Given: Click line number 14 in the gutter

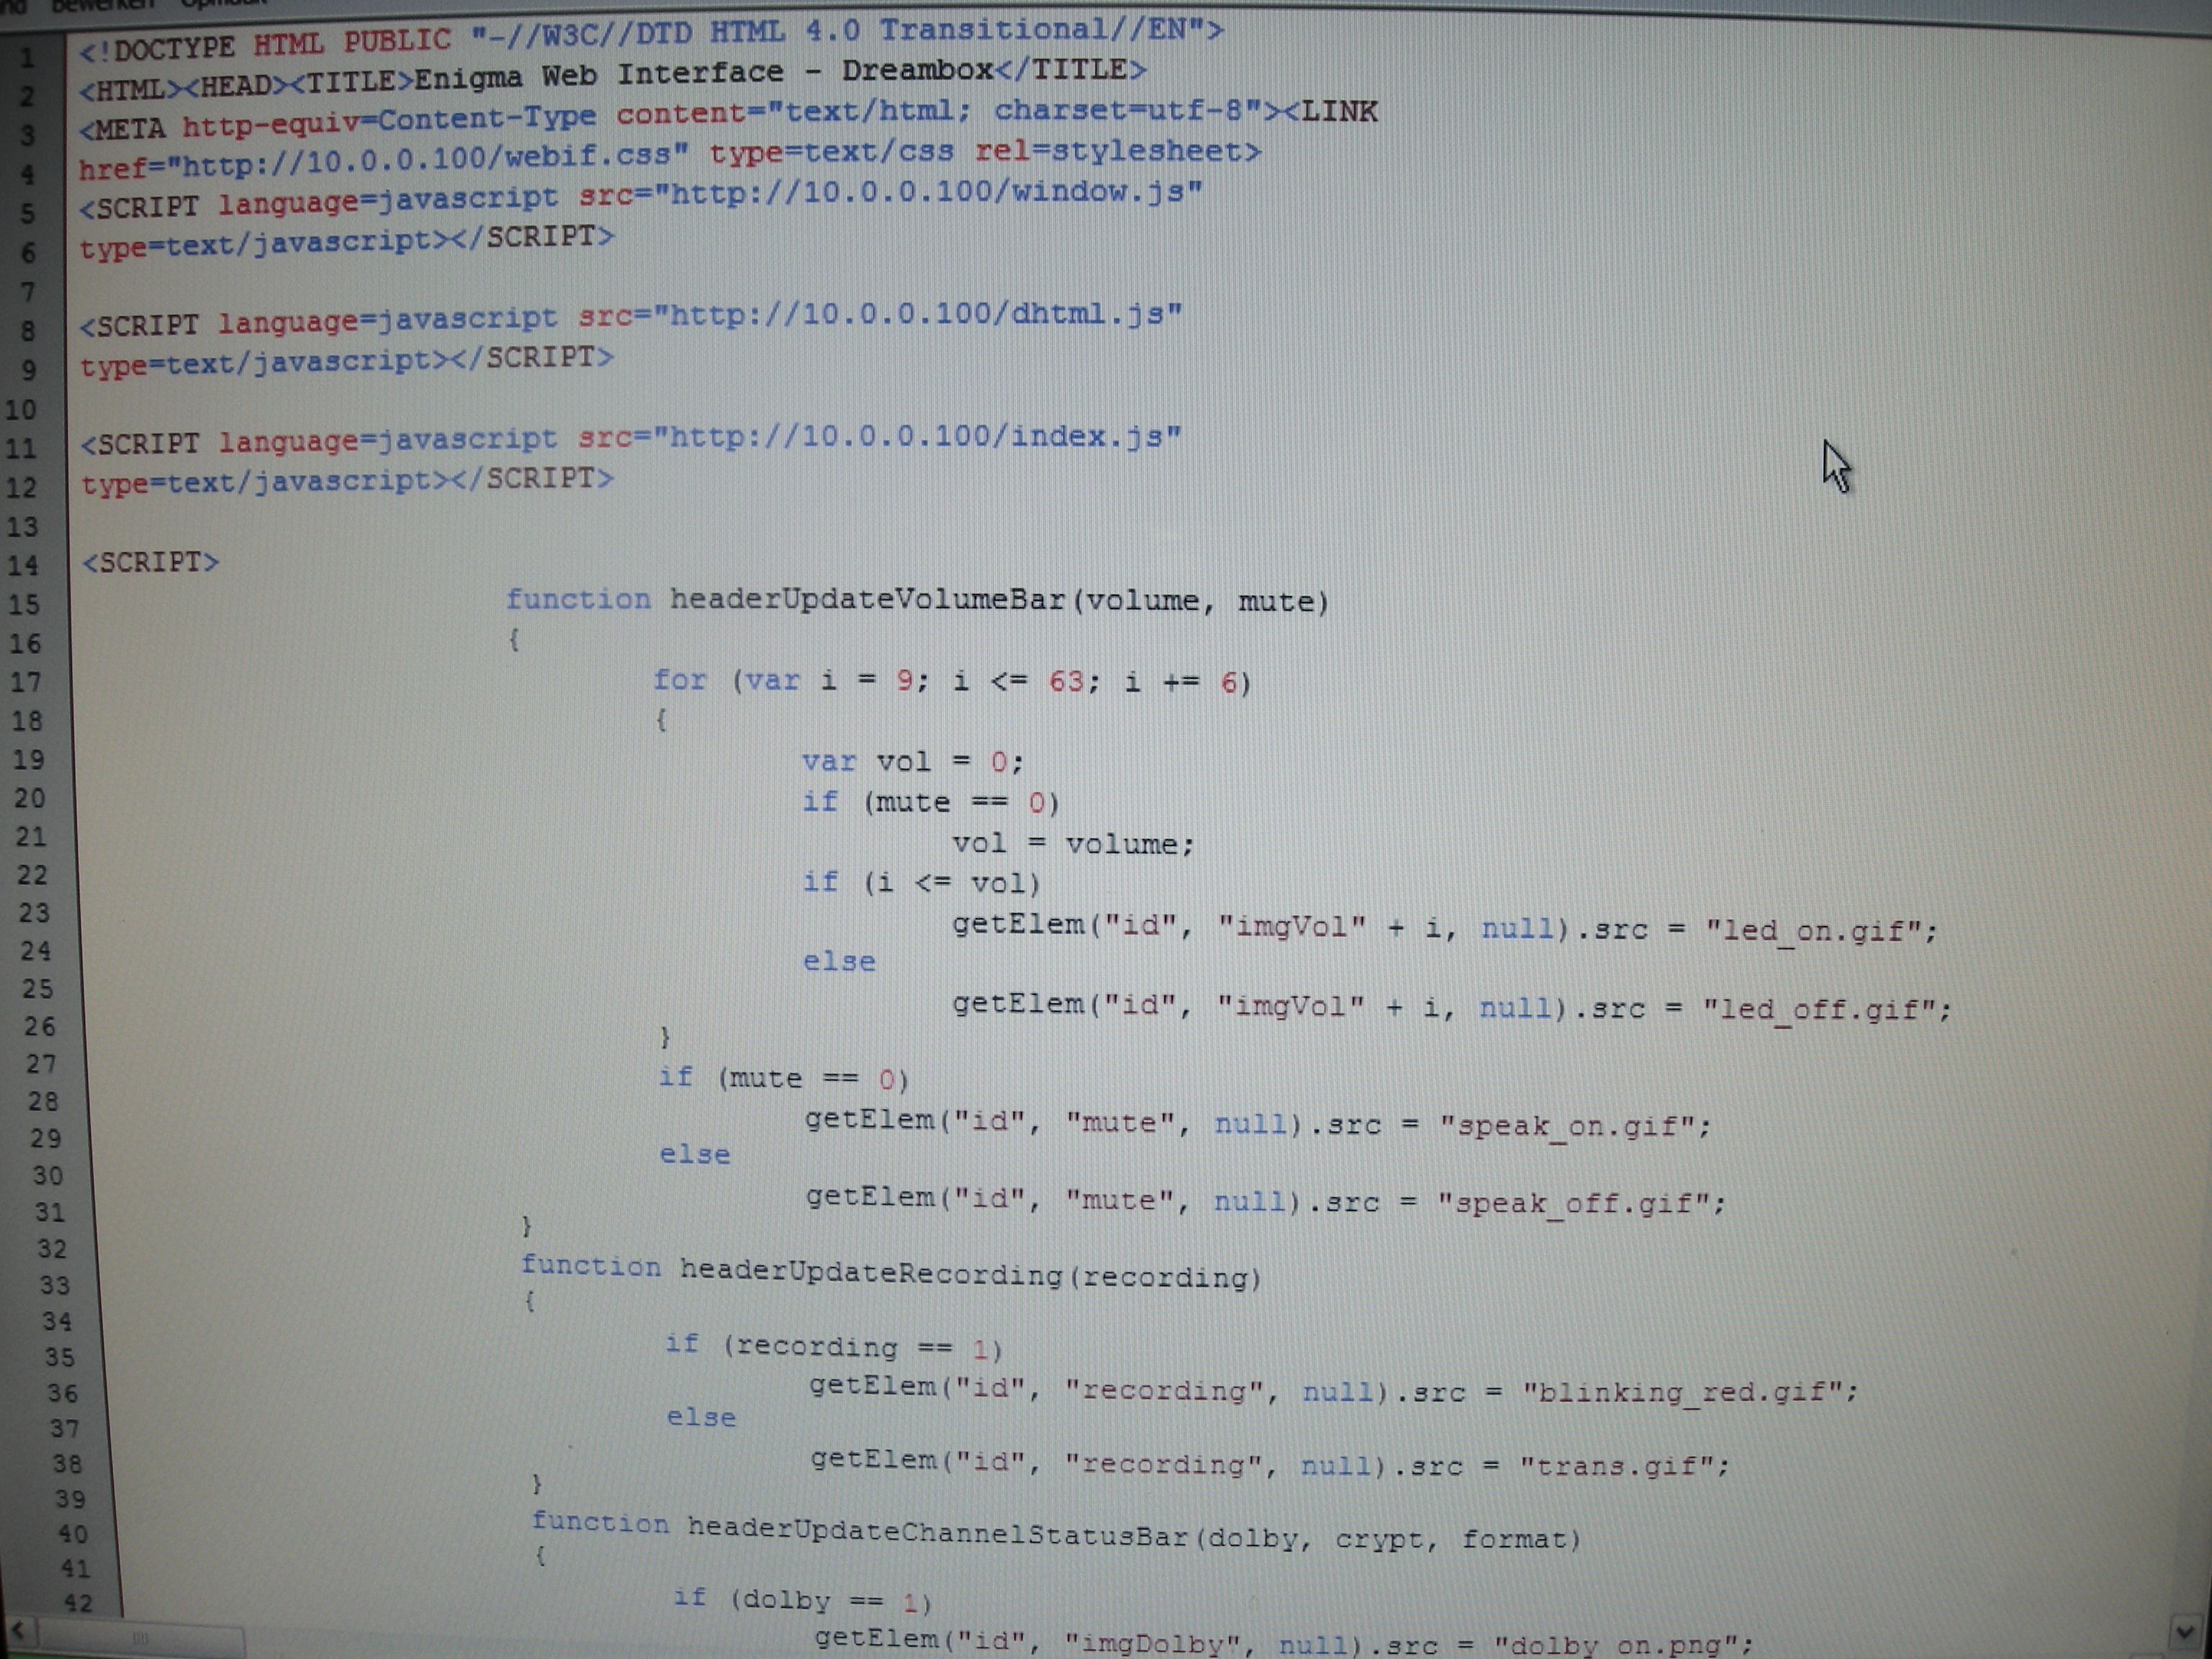Looking at the screenshot, I should tap(22, 566).
